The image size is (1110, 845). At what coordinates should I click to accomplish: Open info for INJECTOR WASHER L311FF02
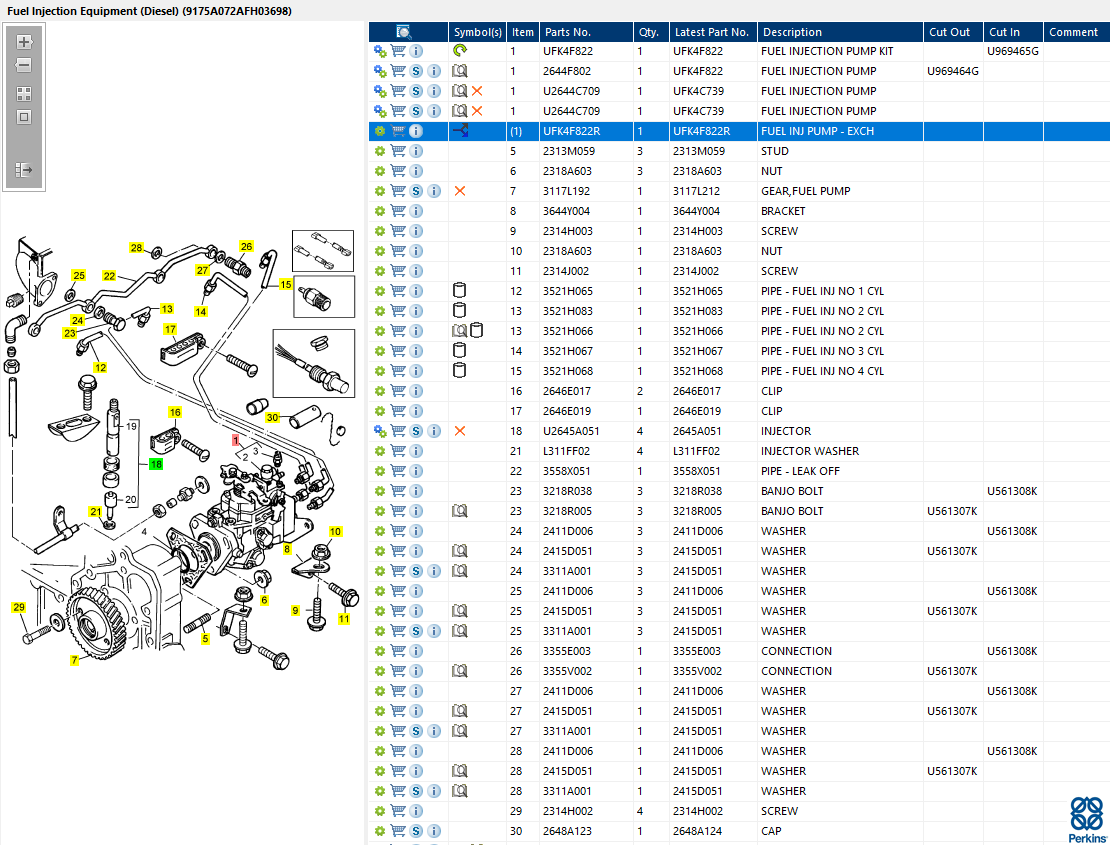click(x=416, y=451)
